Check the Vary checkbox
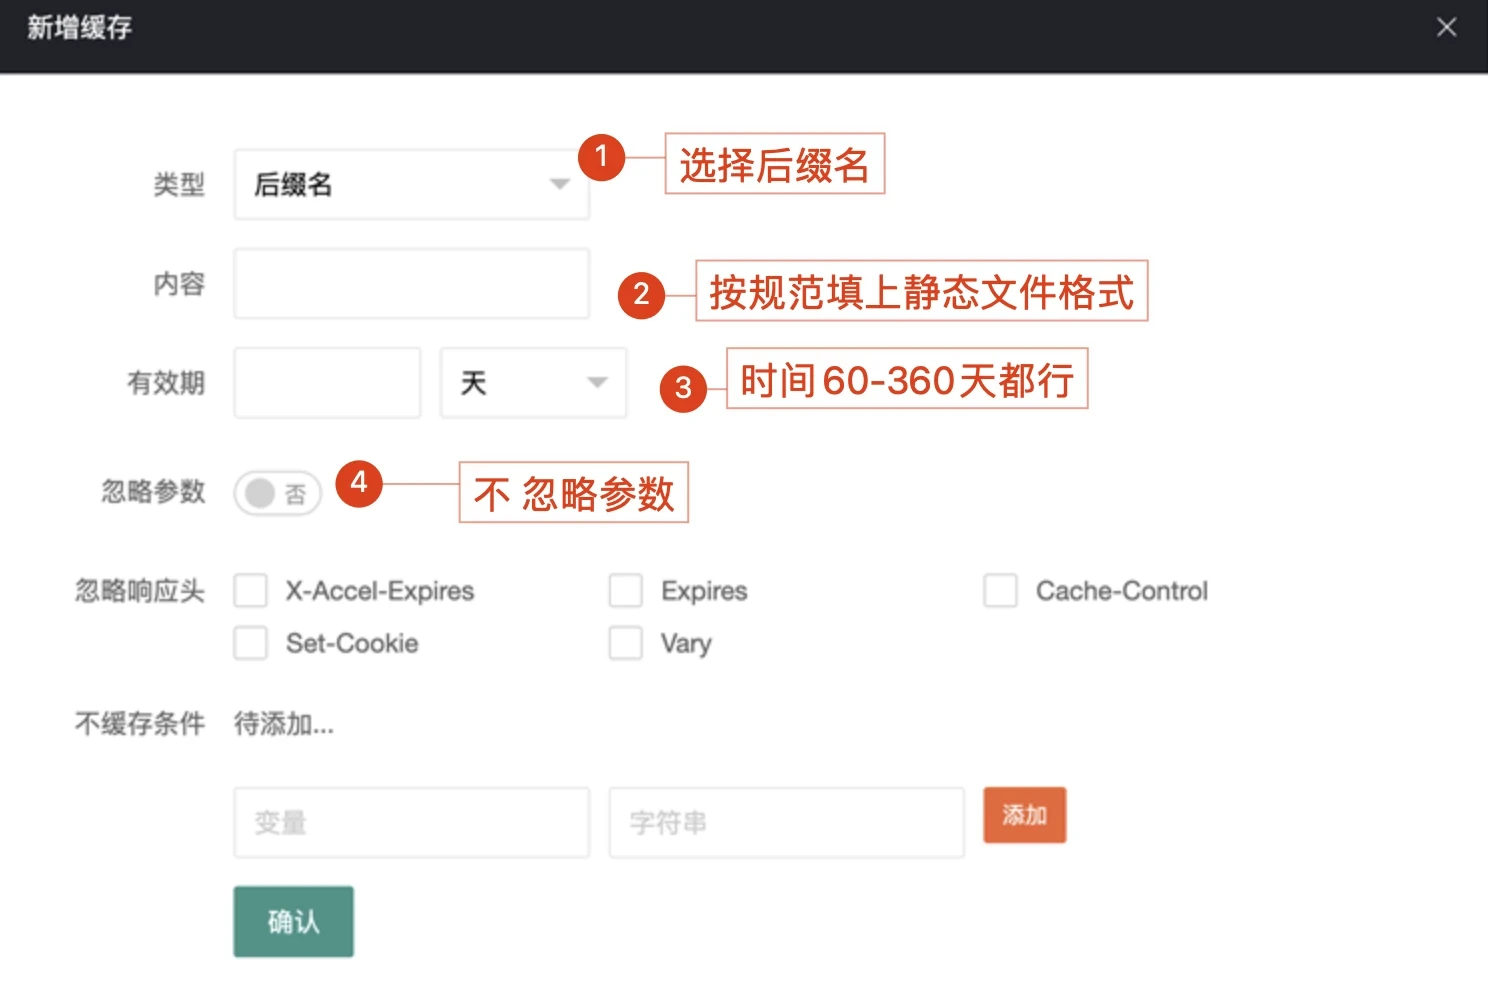This screenshot has height=998, width=1488. click(x=626, y=643)
